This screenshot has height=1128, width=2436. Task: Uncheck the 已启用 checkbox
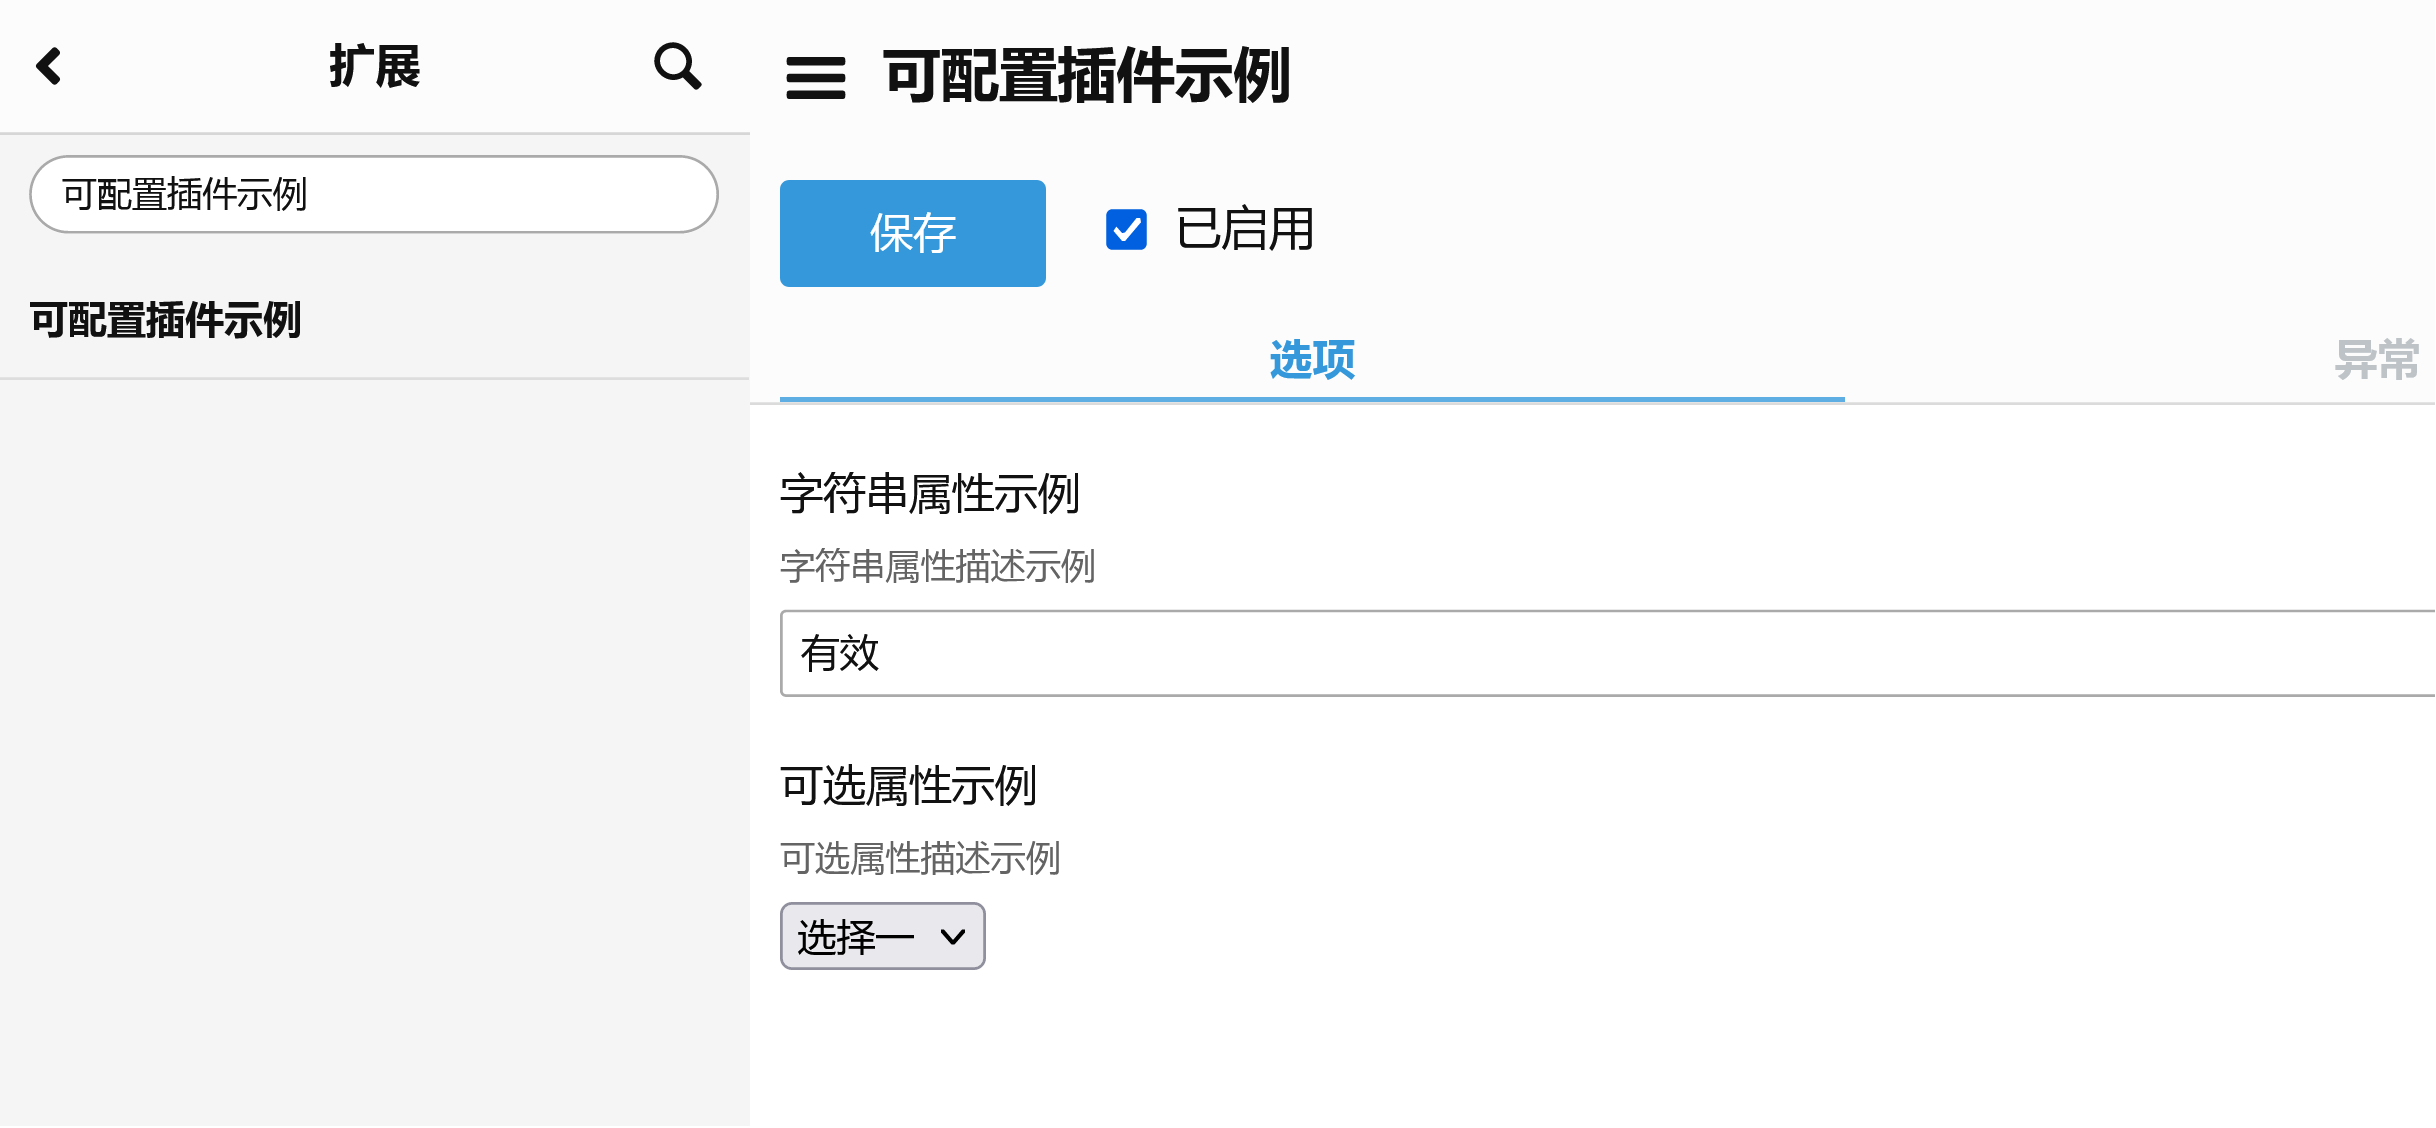click(1126, 230)
